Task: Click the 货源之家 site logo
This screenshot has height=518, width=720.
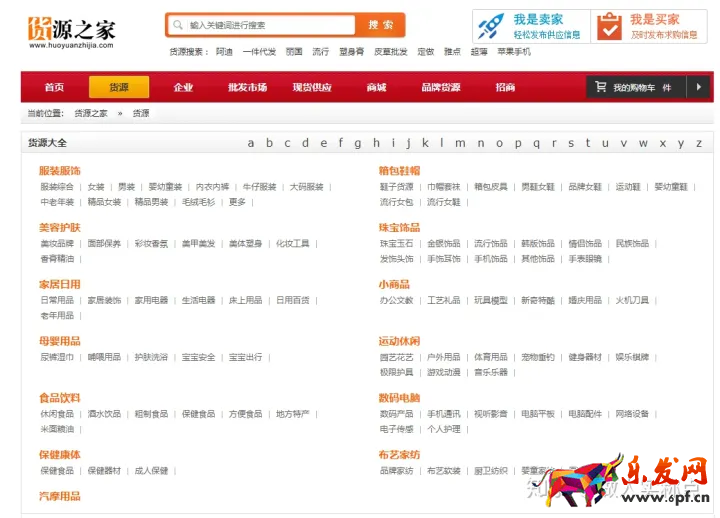Action: 70,30
